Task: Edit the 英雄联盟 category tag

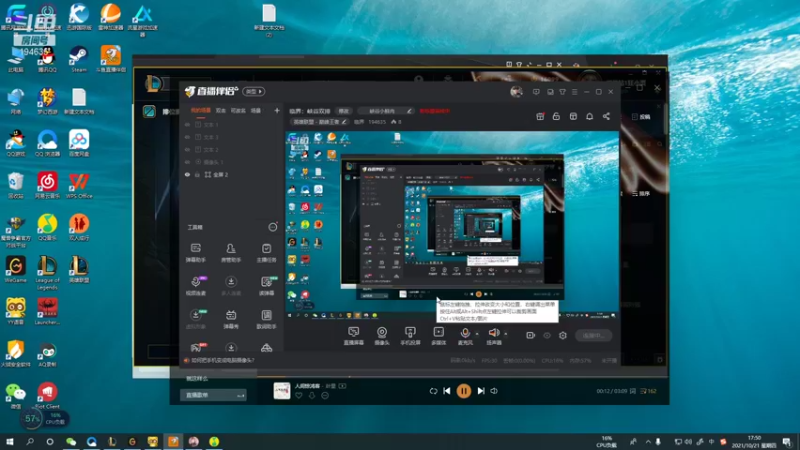Action: pos(319,122)
